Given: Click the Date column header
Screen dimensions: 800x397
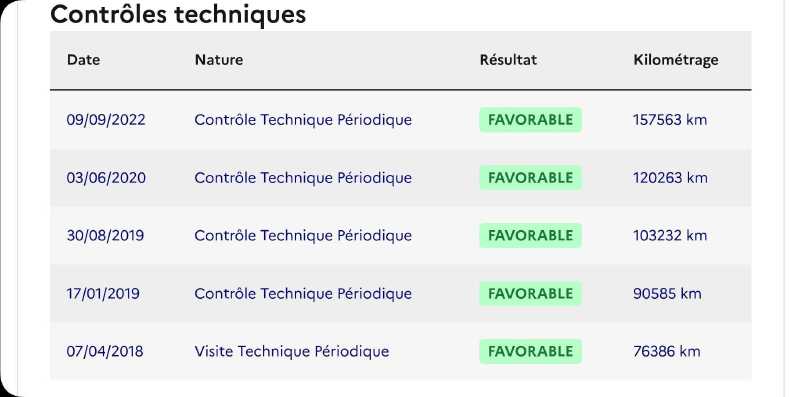Looking at the screenshot, I should (83, 60).
